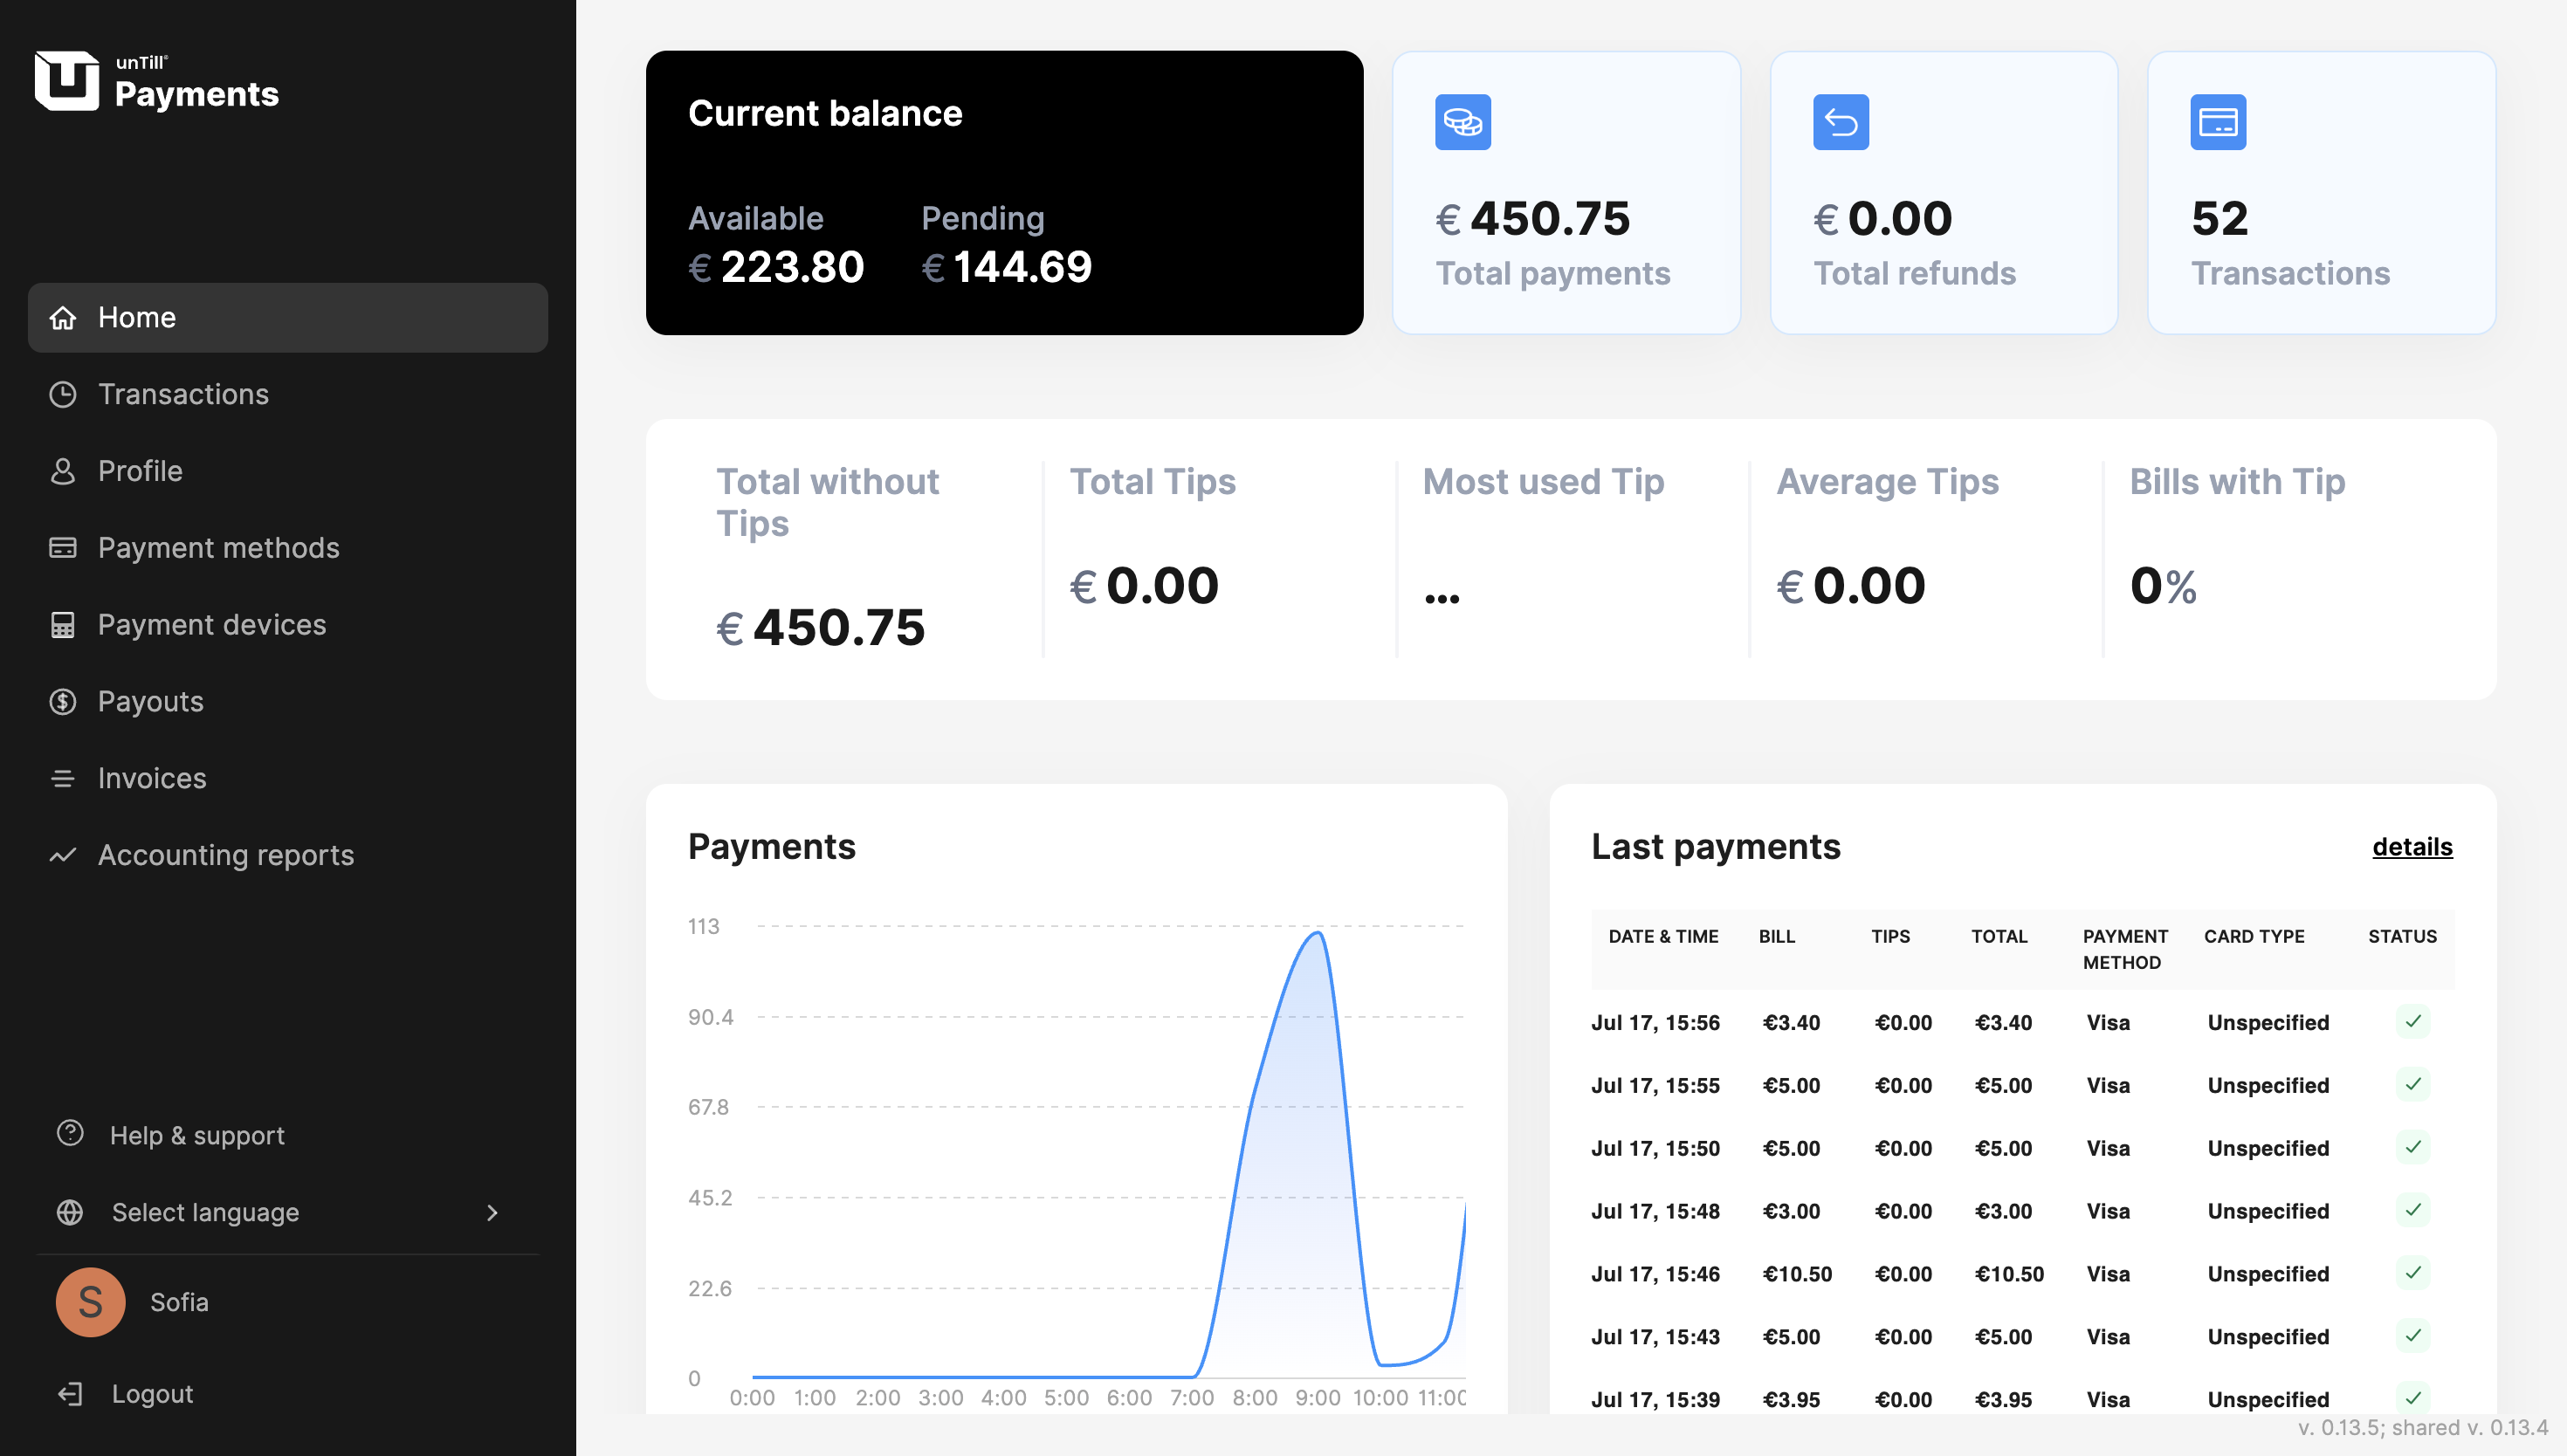Click the Average Tips heading
Image resolution: width=2567 pixels, height=1456 pixels.
pos(1887,482)
